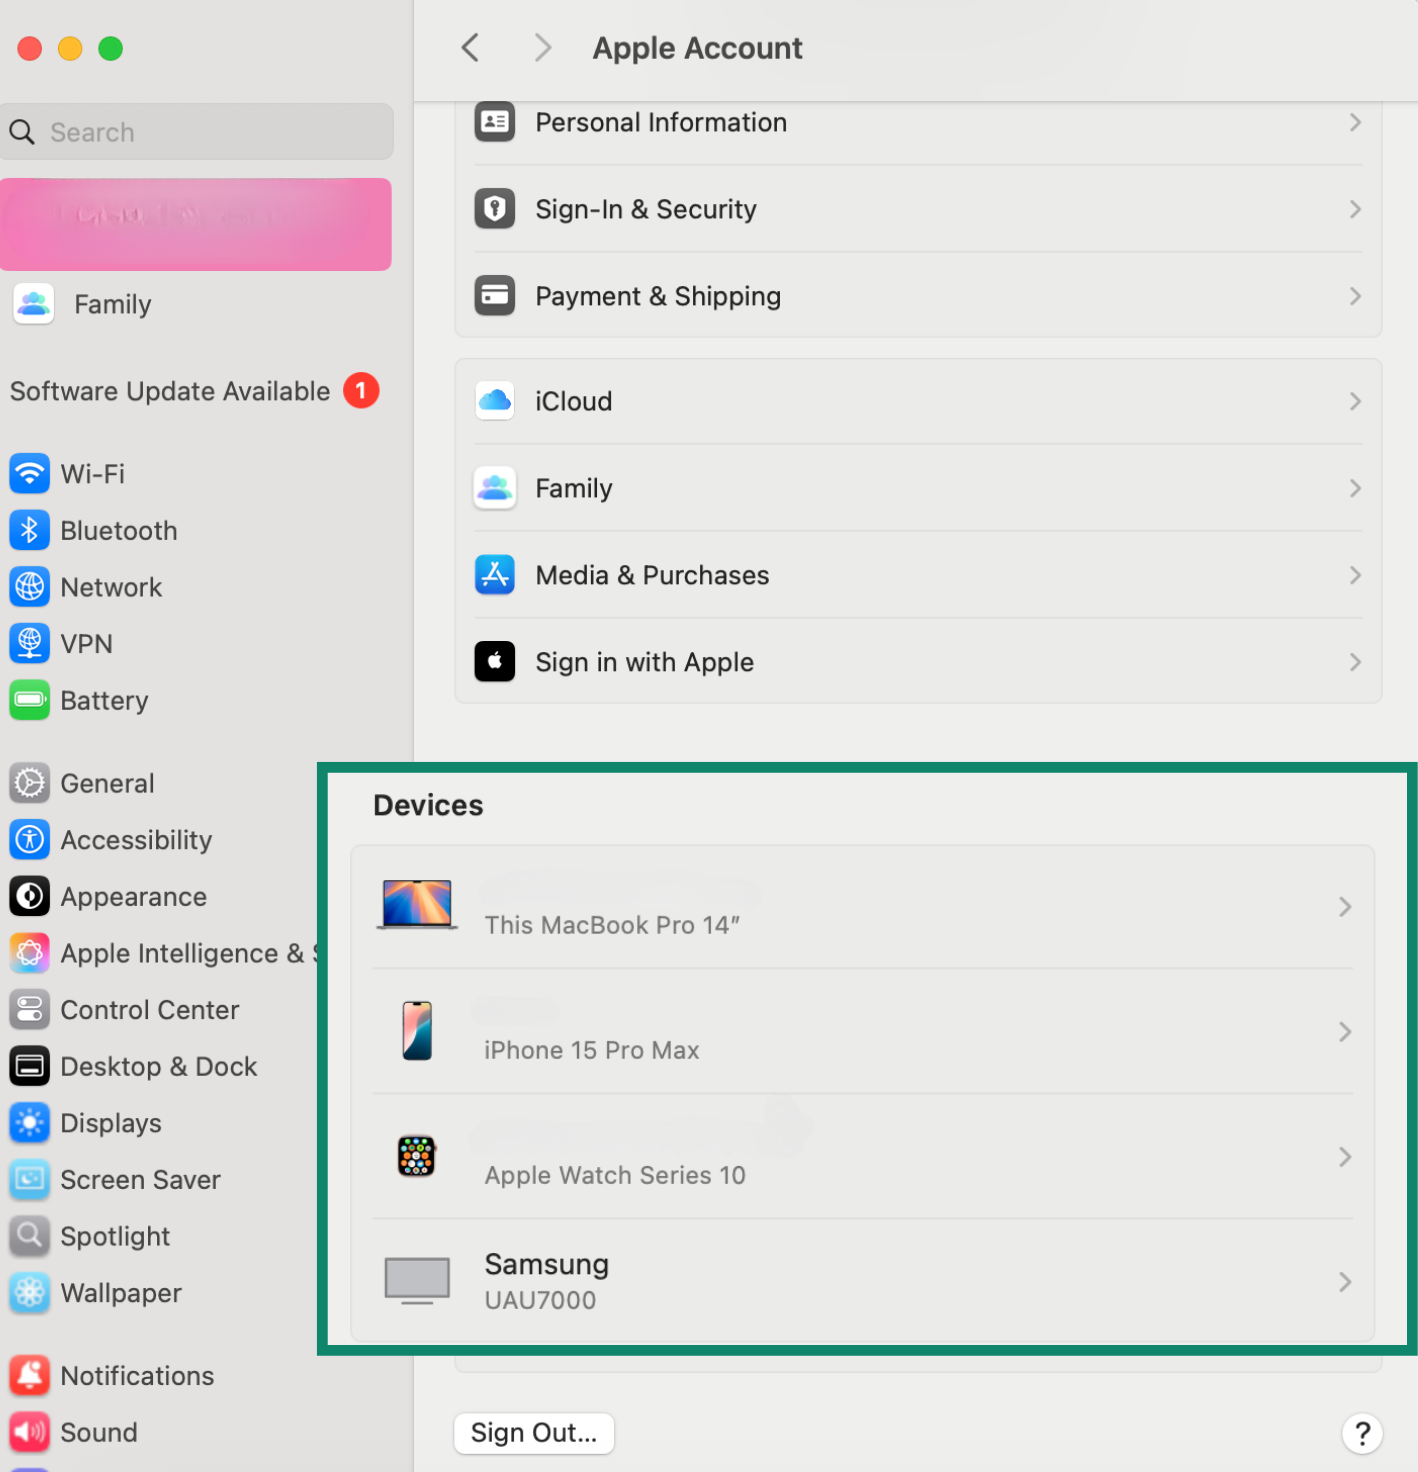Screen dimensions: 1418x1472
Task: Click the Sign Out button
Action: [x=533, y=1433]
